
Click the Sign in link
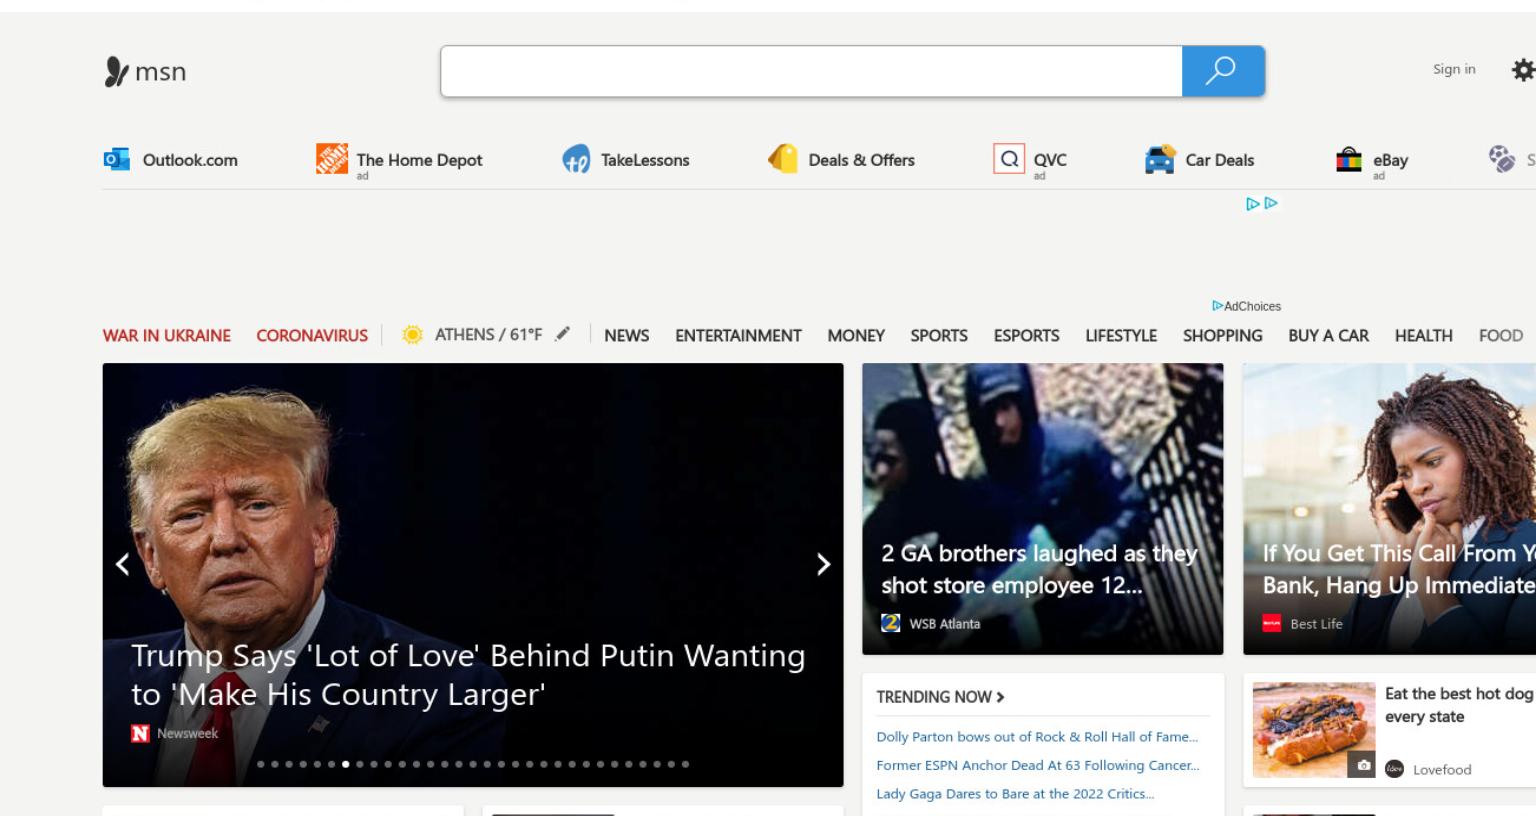(x=1454, y=69)
